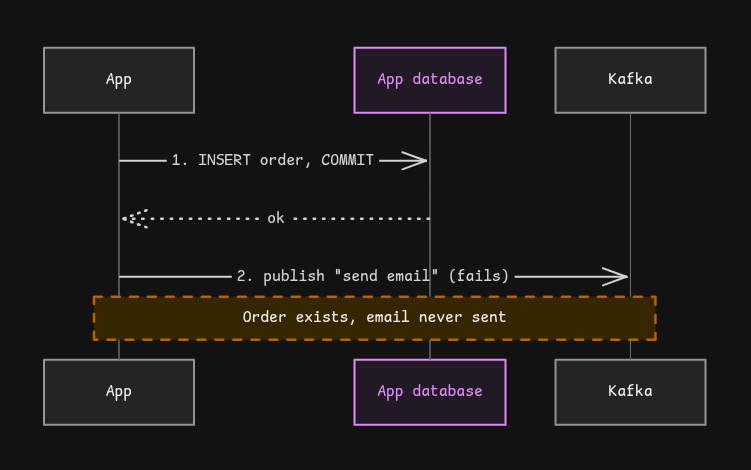
Task: Select the bottom App database participant box
Action: tap(430, 392)
